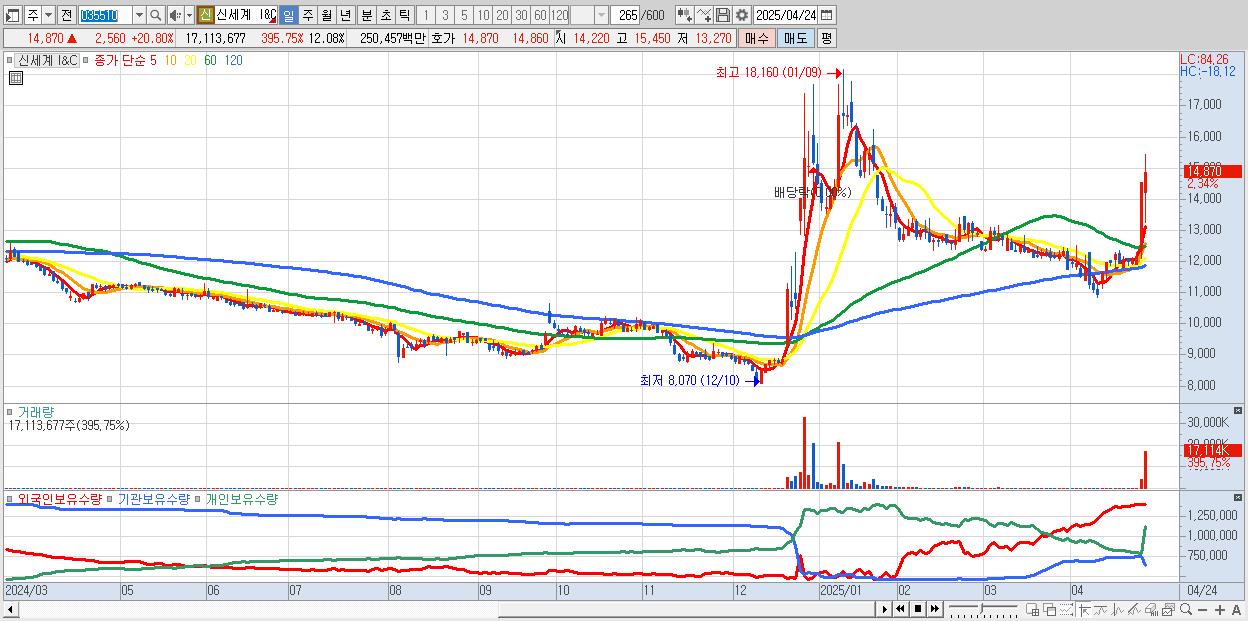Screen dimensions: 1248x621
Task: Select interval preset 5
Action: click(x=464, y=15)
